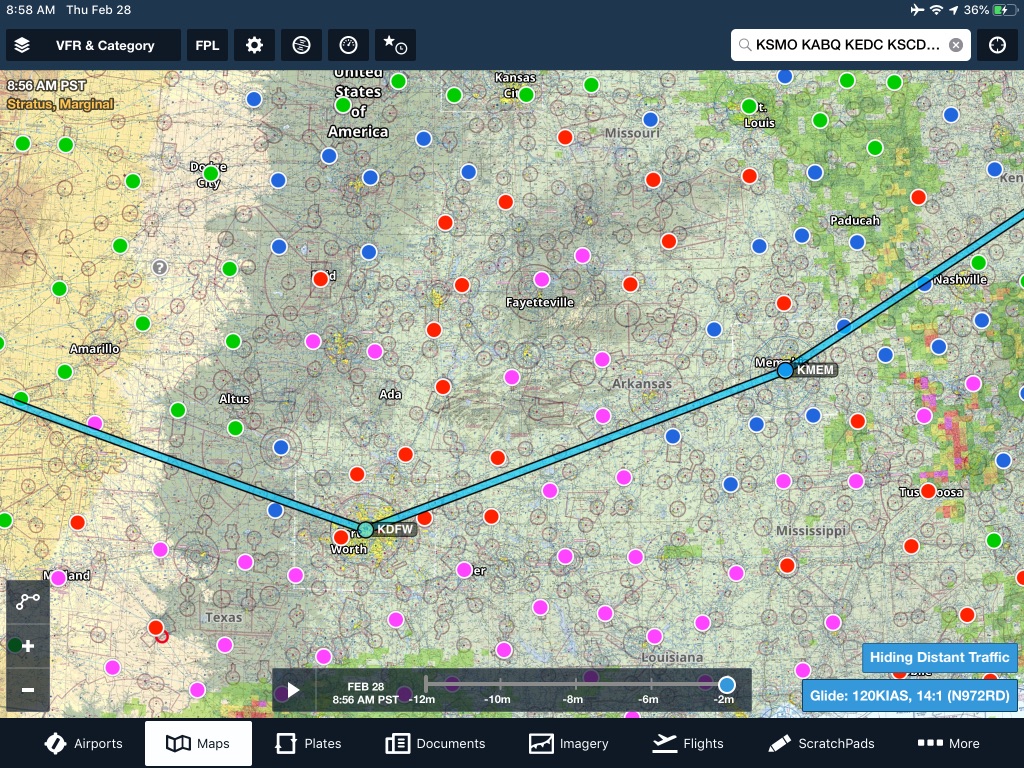Clear the search field with X button
The image size is (1024, 768).
pyautogui.click(x=956, y=45)
